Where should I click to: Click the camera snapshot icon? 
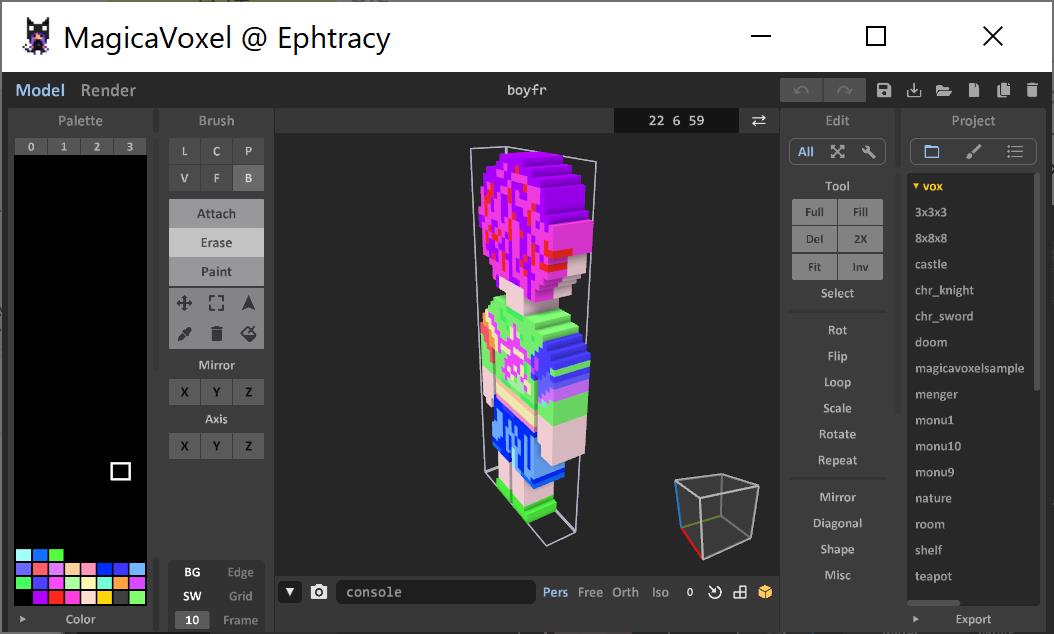tap(319, 592)
